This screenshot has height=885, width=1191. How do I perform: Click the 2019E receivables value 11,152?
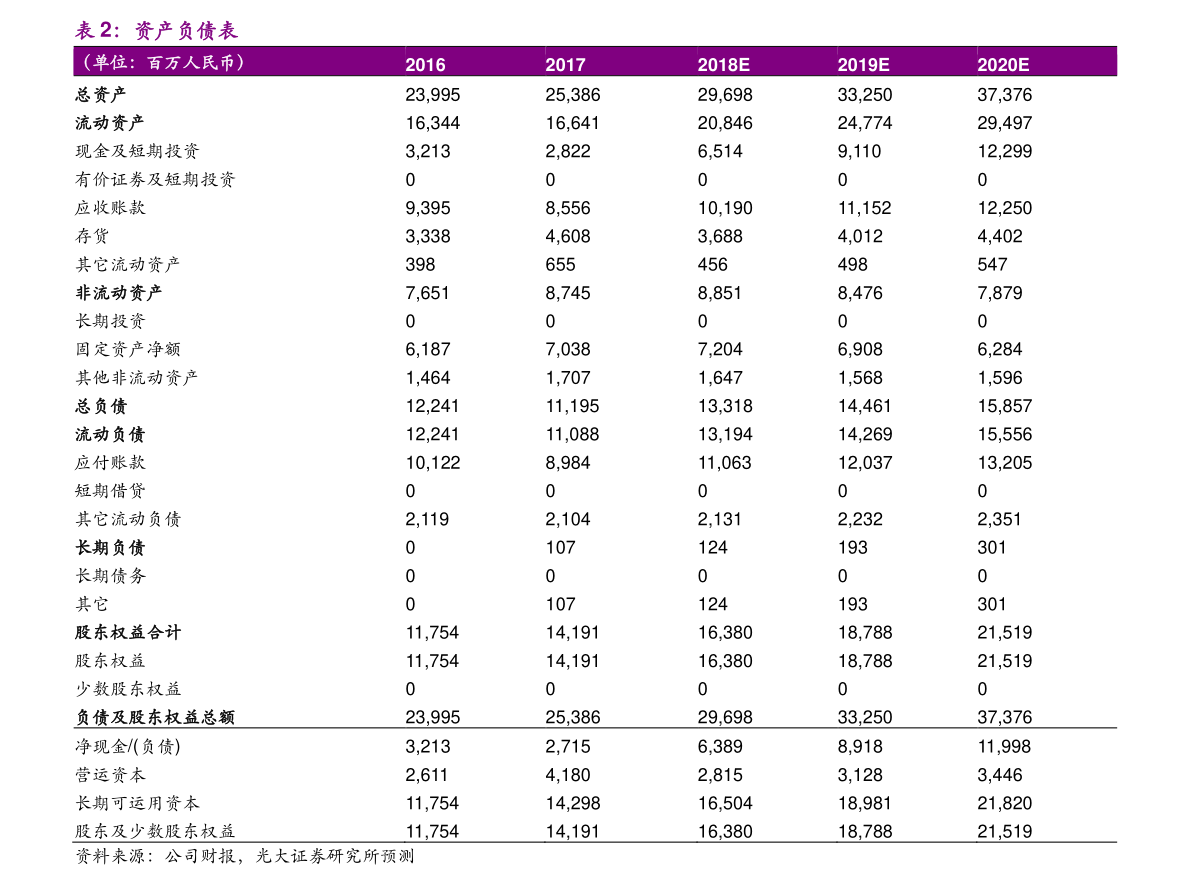click(864, 208)
